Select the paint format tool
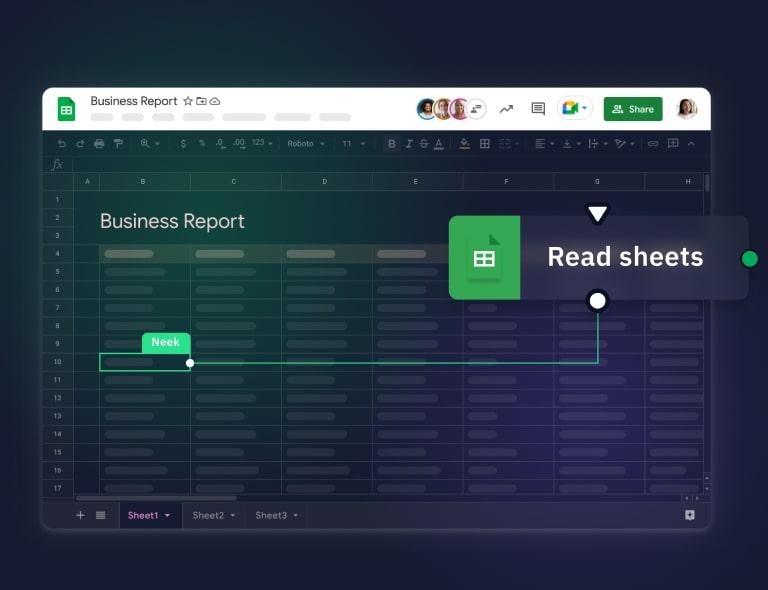768x590 pixels. click(x=118, y=144)
